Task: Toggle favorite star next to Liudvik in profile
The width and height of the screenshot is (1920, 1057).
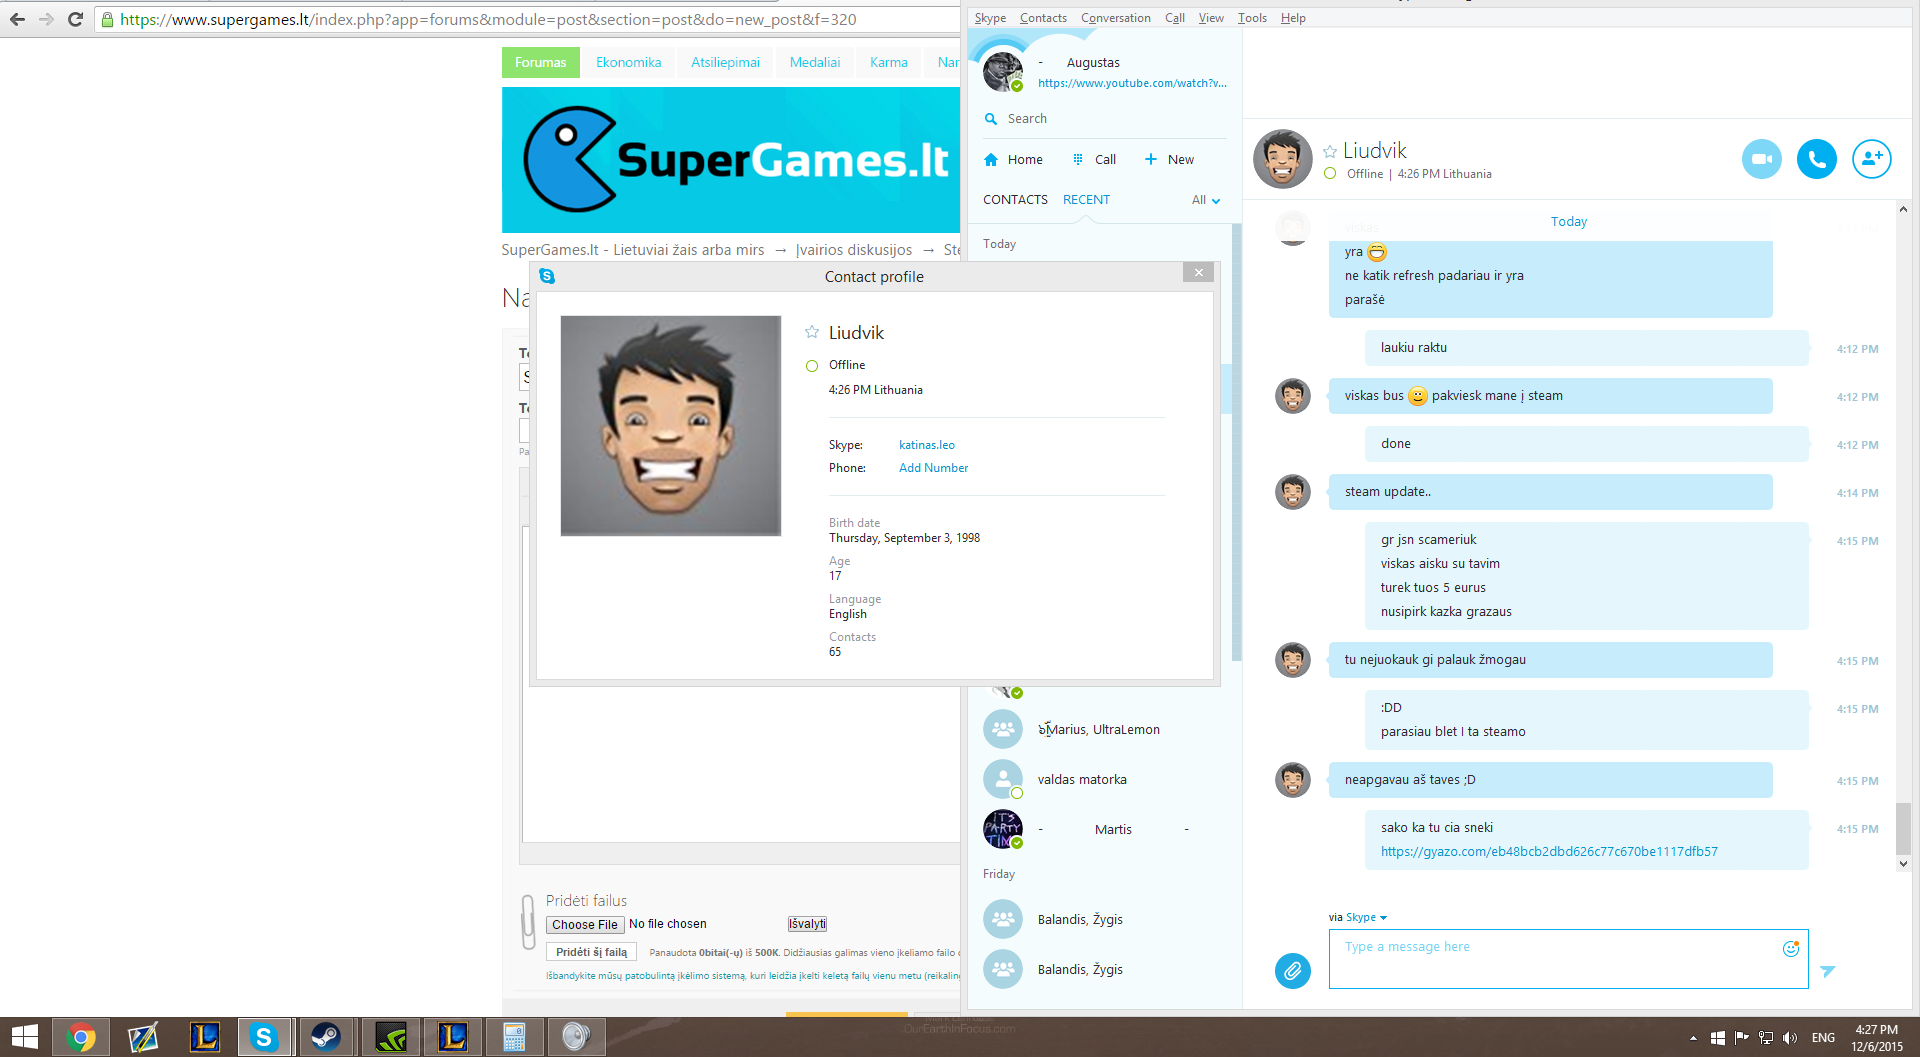Action: point(812,332)
